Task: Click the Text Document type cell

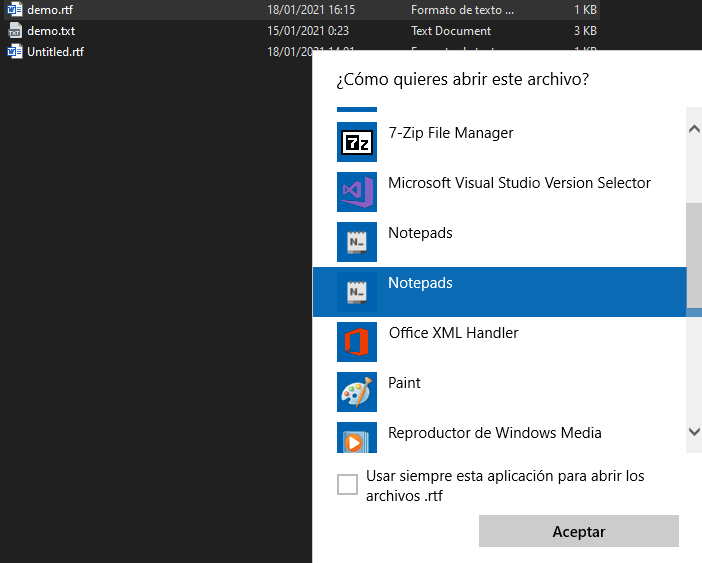Action: (451, 31)
